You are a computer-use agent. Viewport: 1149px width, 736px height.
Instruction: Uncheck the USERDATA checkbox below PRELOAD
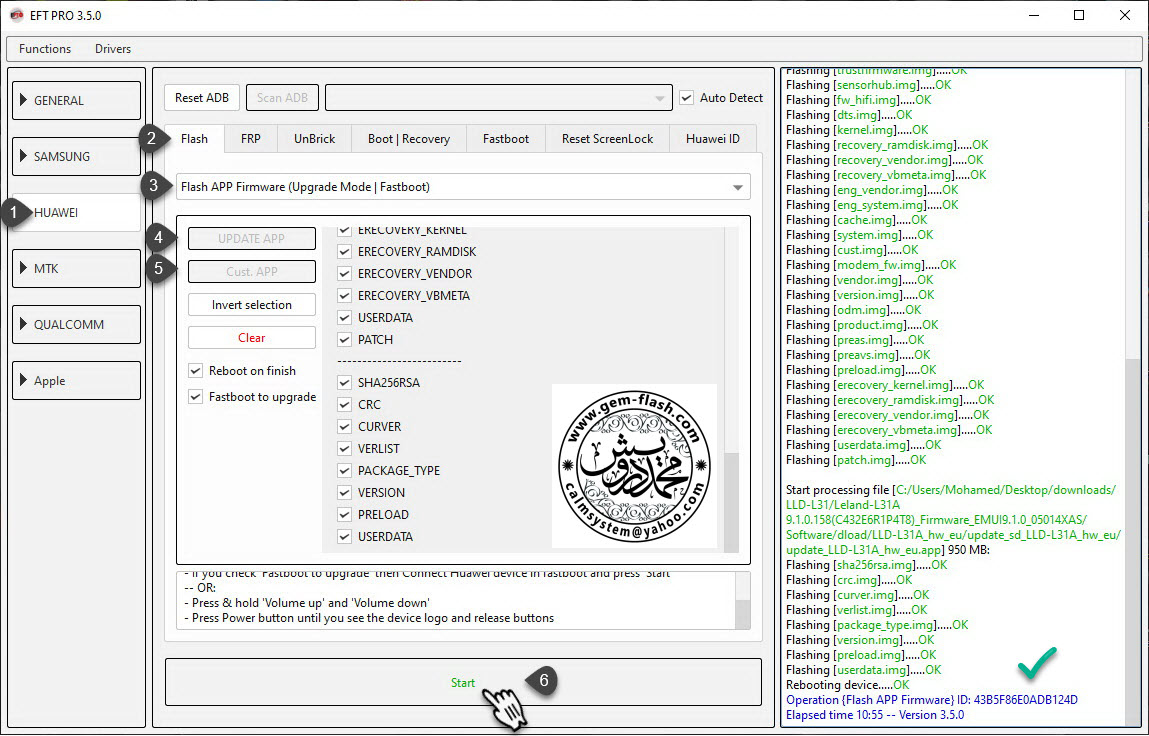point(344,536)
